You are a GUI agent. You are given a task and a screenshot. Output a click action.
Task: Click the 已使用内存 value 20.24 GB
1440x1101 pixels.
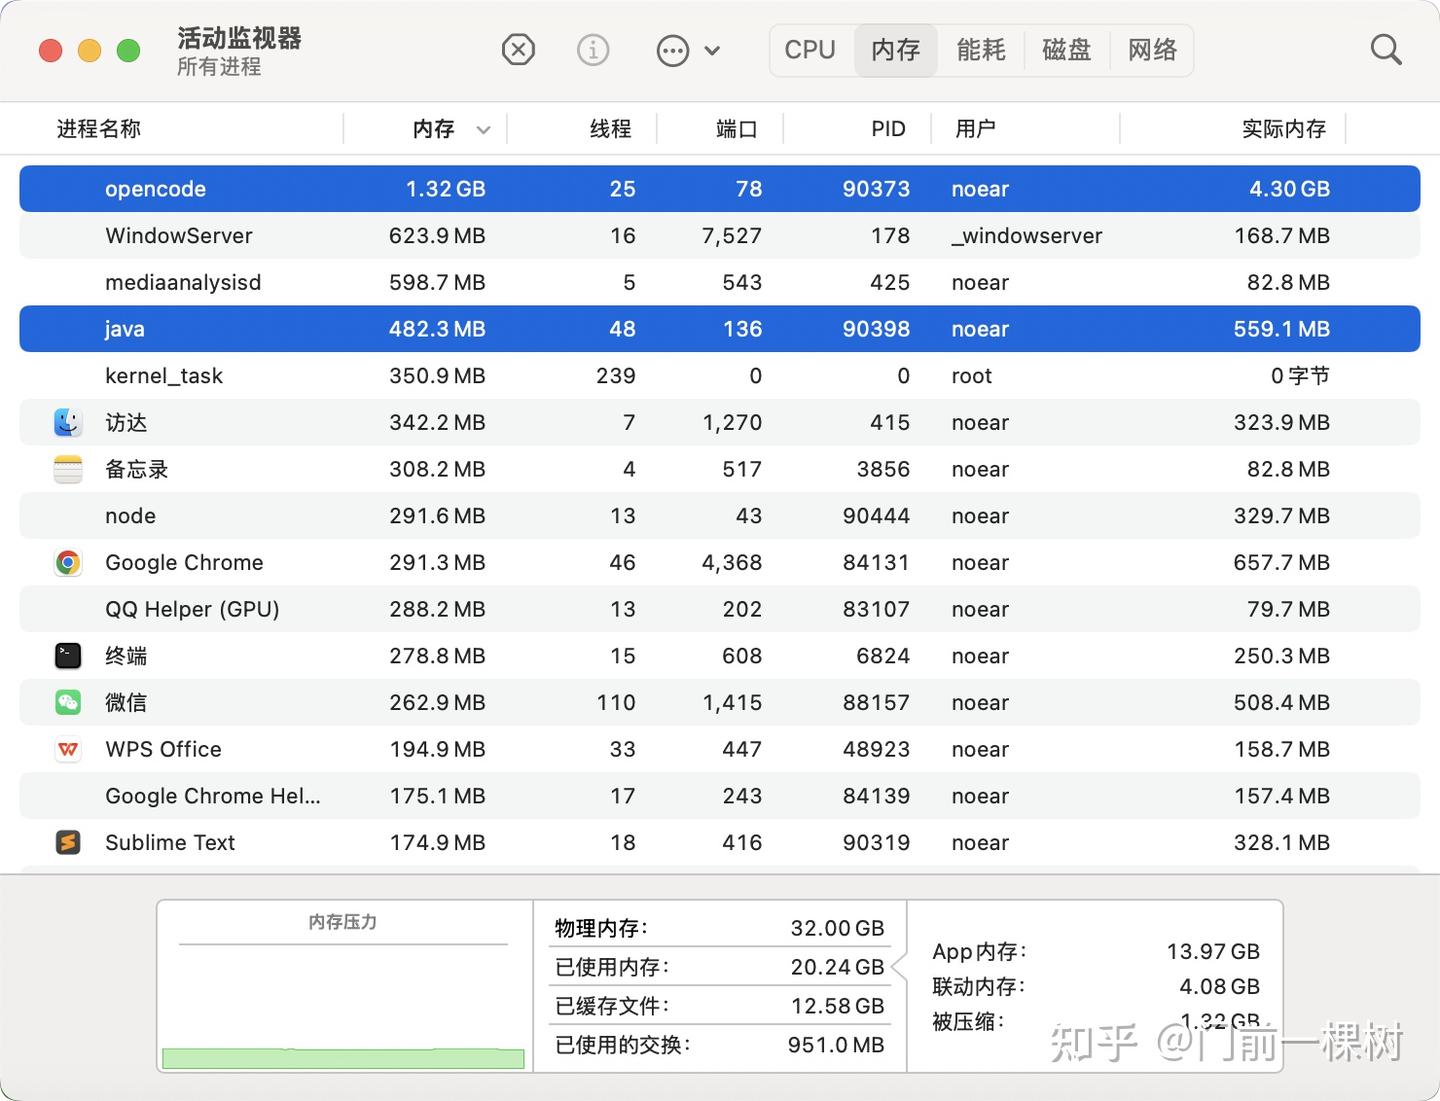tap(837, 967)
